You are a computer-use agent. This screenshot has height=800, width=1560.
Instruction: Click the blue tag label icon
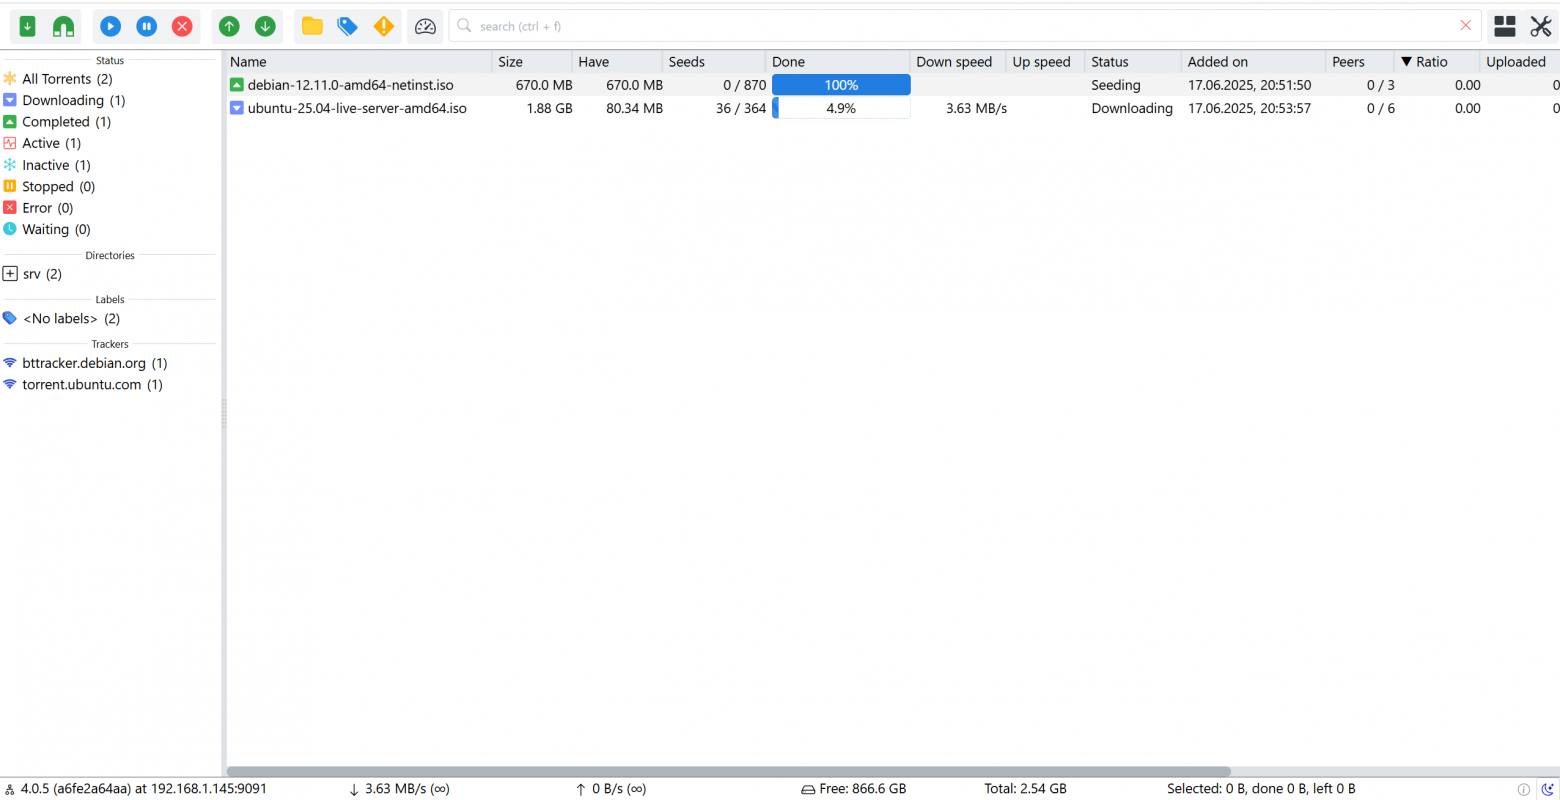click(348, 27)
